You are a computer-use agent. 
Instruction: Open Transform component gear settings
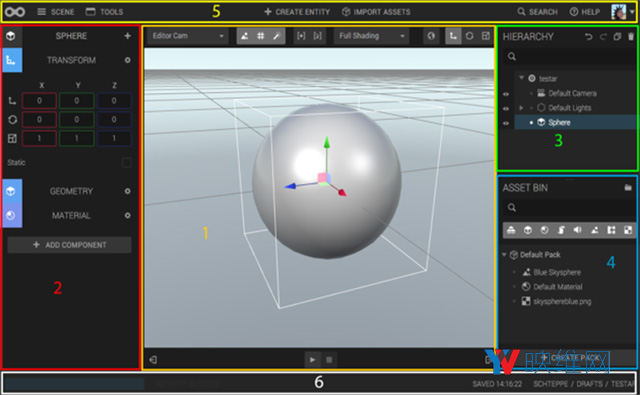coord(128,60)
